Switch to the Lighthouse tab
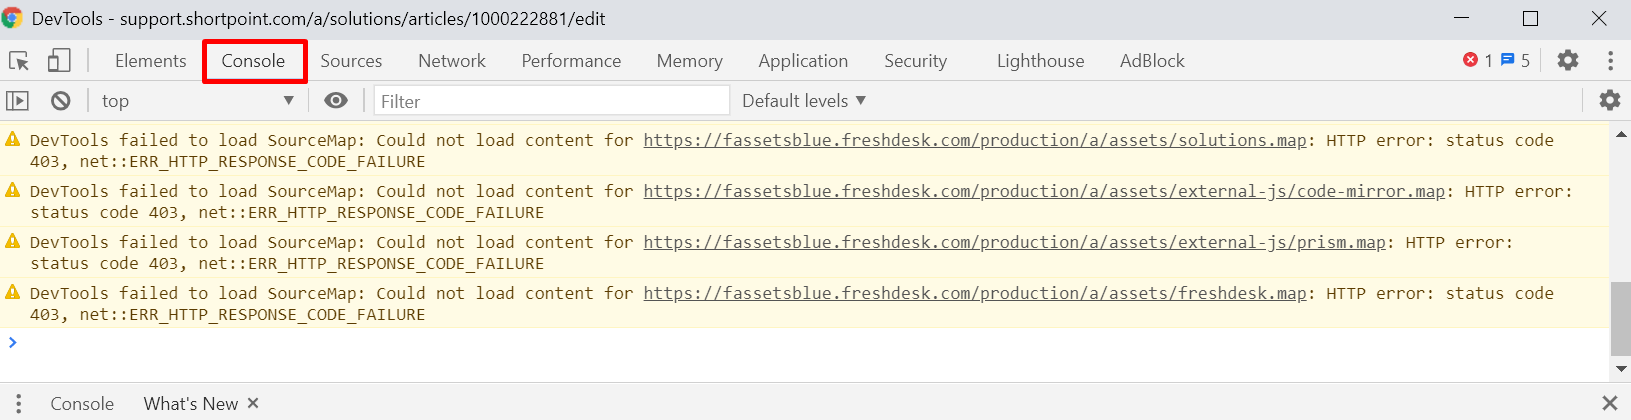1631x420 pixels. [1040, 61]
